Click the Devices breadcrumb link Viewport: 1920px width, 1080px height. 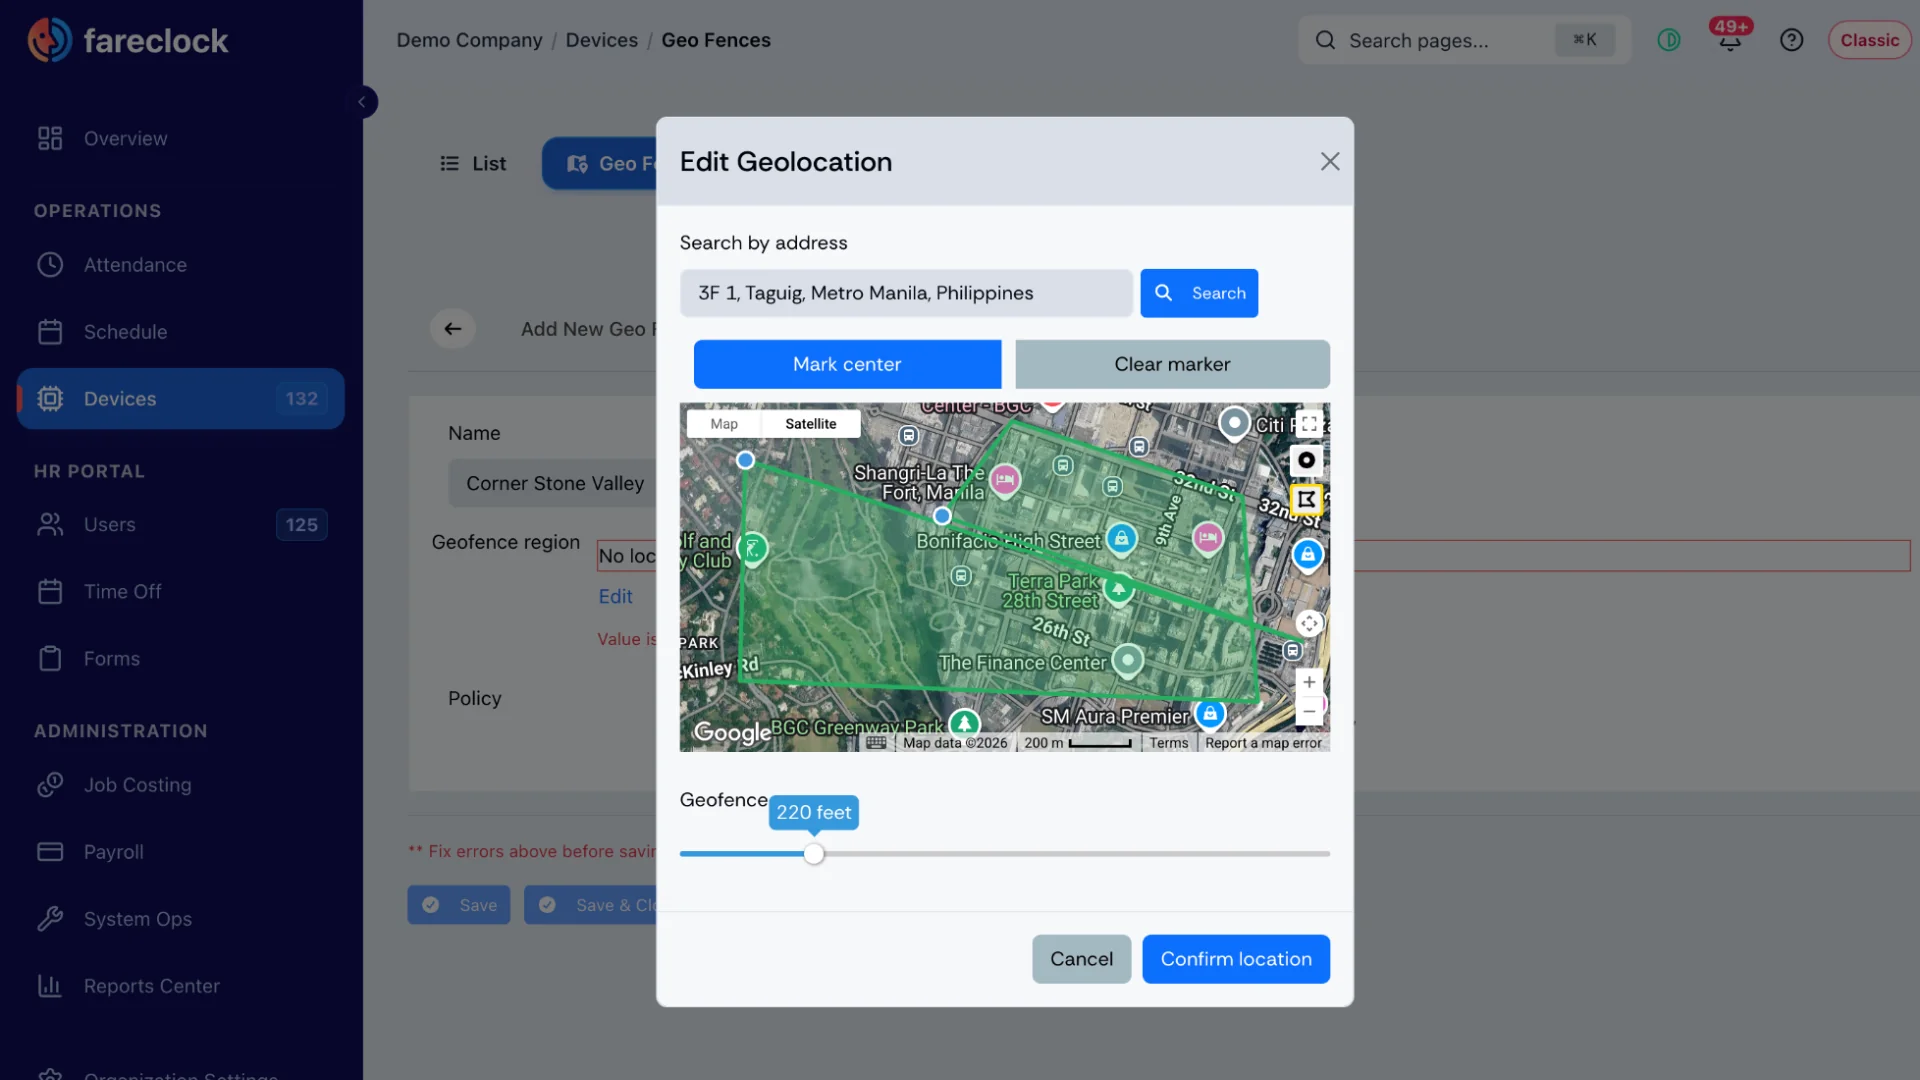point(601,40)
